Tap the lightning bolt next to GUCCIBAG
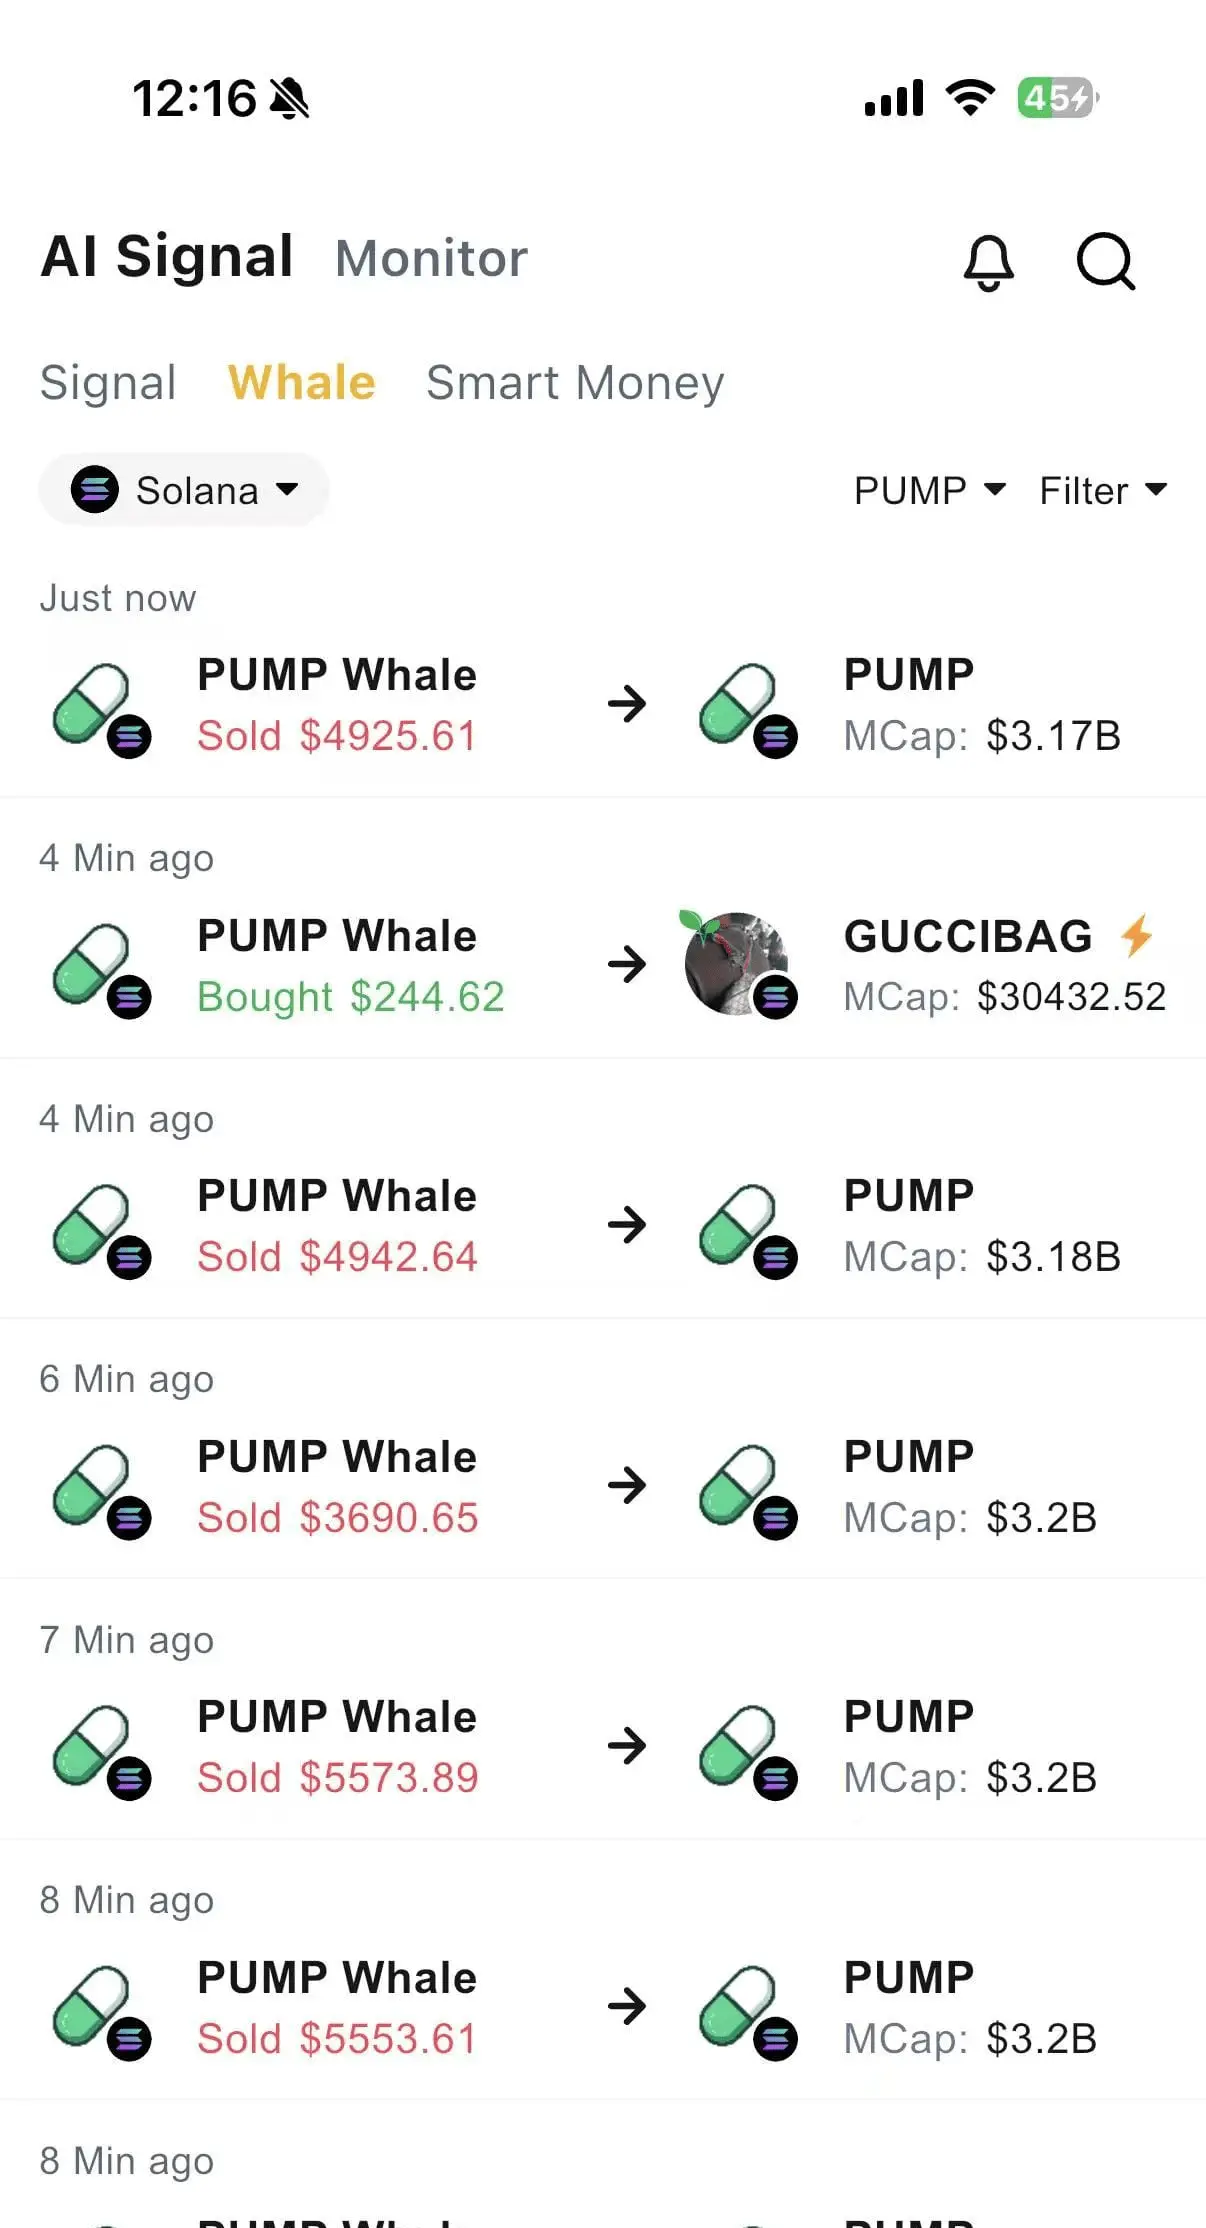This screenshot has width=1206, height=2228. click(1137, 936)
